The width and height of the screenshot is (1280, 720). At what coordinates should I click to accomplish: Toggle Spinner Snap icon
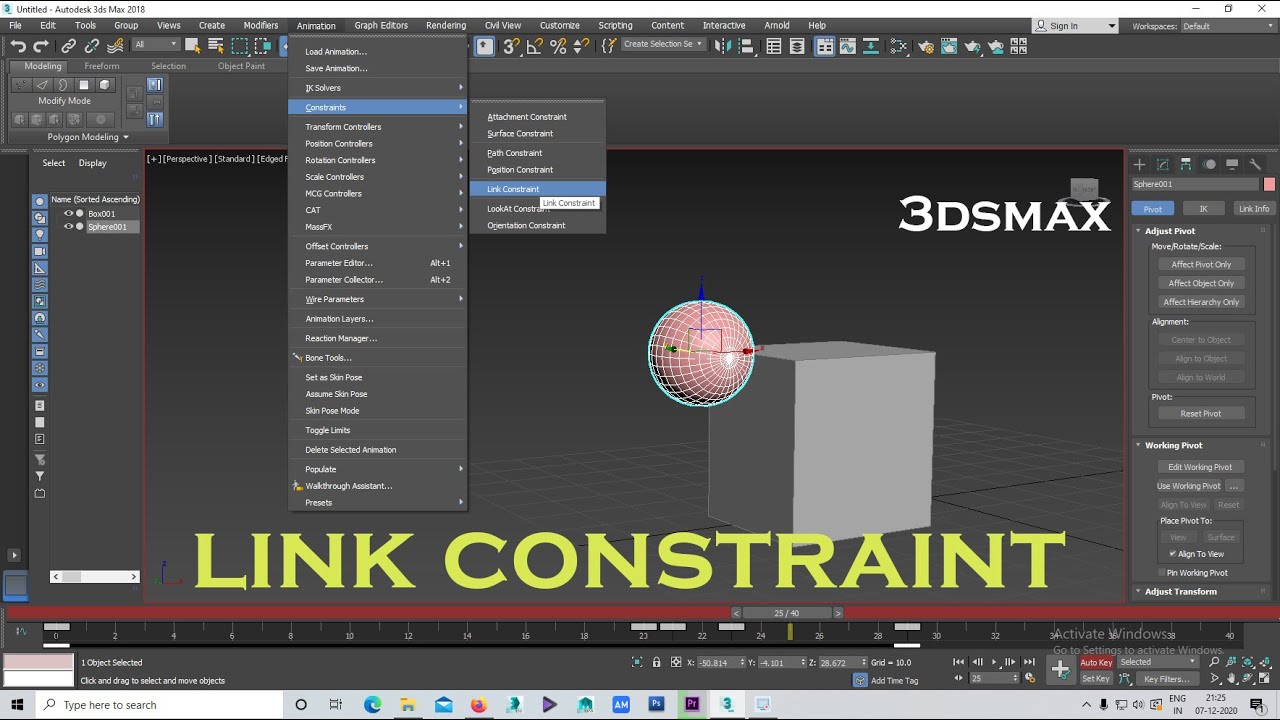(x=582, y=46)
